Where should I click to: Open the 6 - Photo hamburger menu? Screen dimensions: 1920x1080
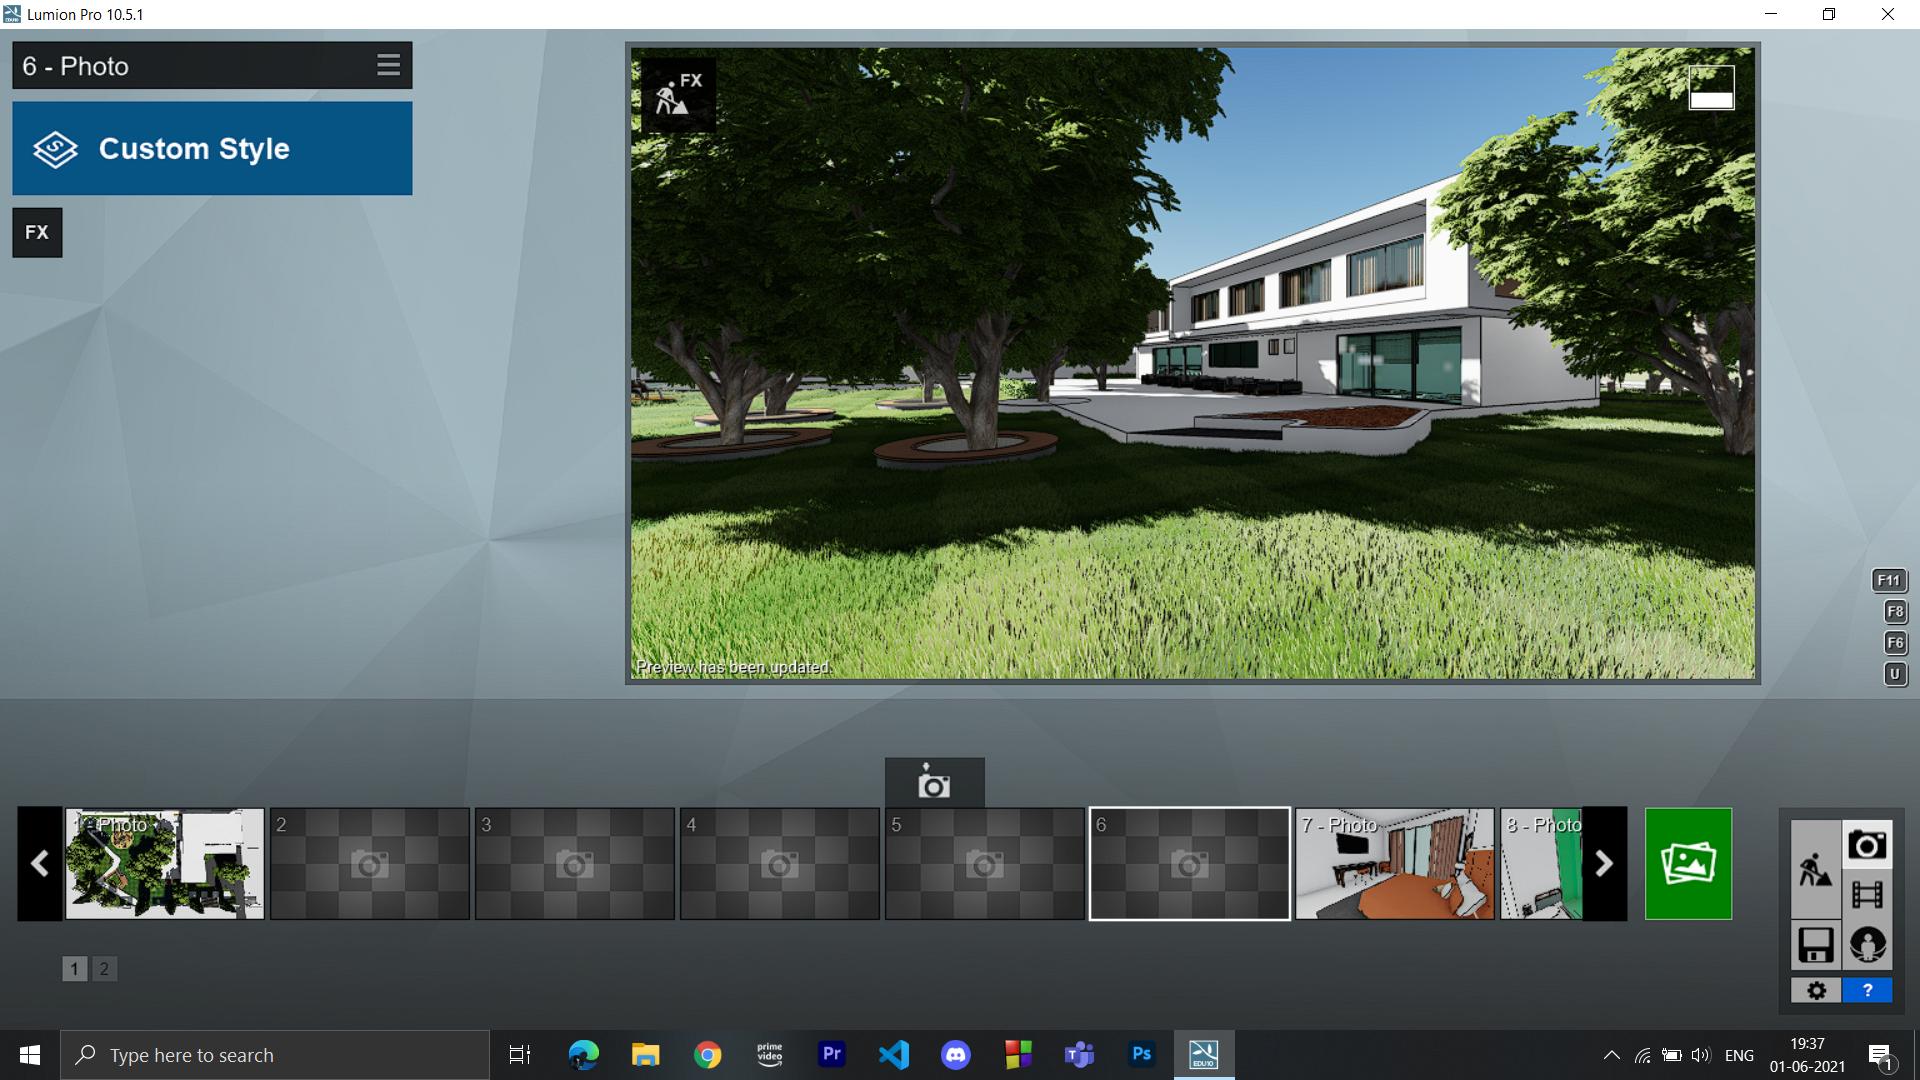(x=388, y=66)
